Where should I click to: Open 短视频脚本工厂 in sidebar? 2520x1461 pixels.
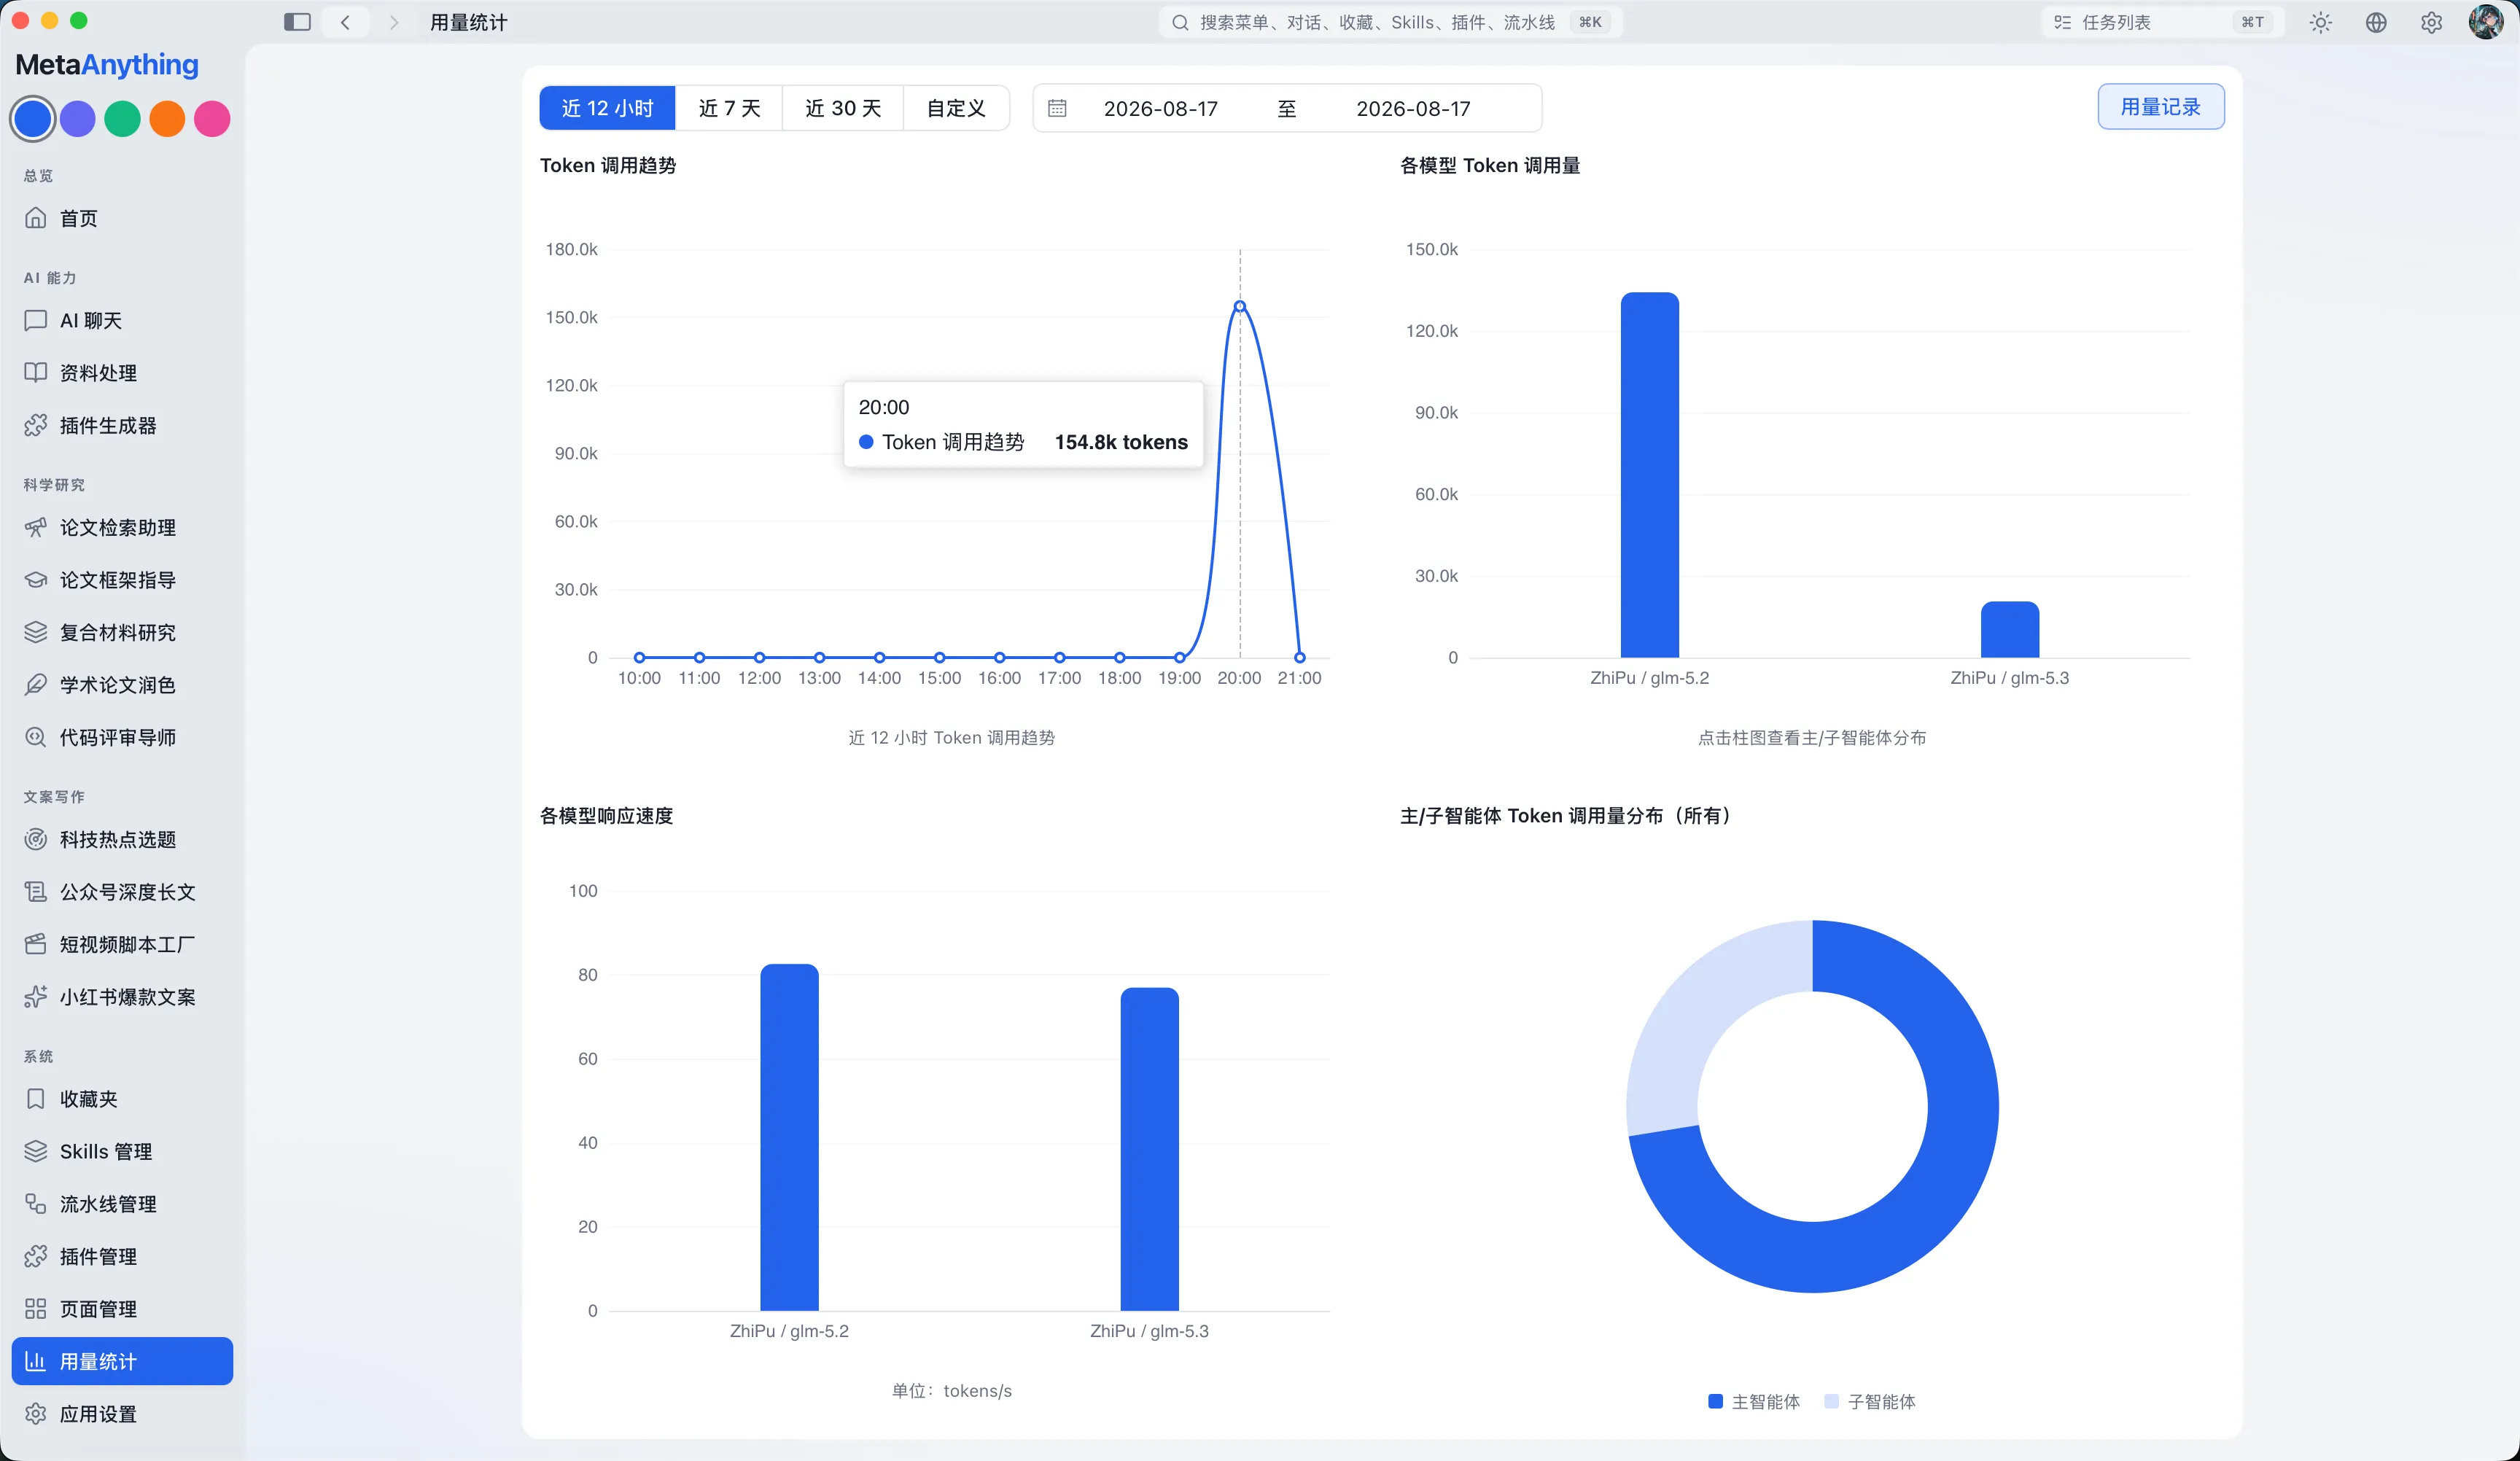tap(122, 944)
